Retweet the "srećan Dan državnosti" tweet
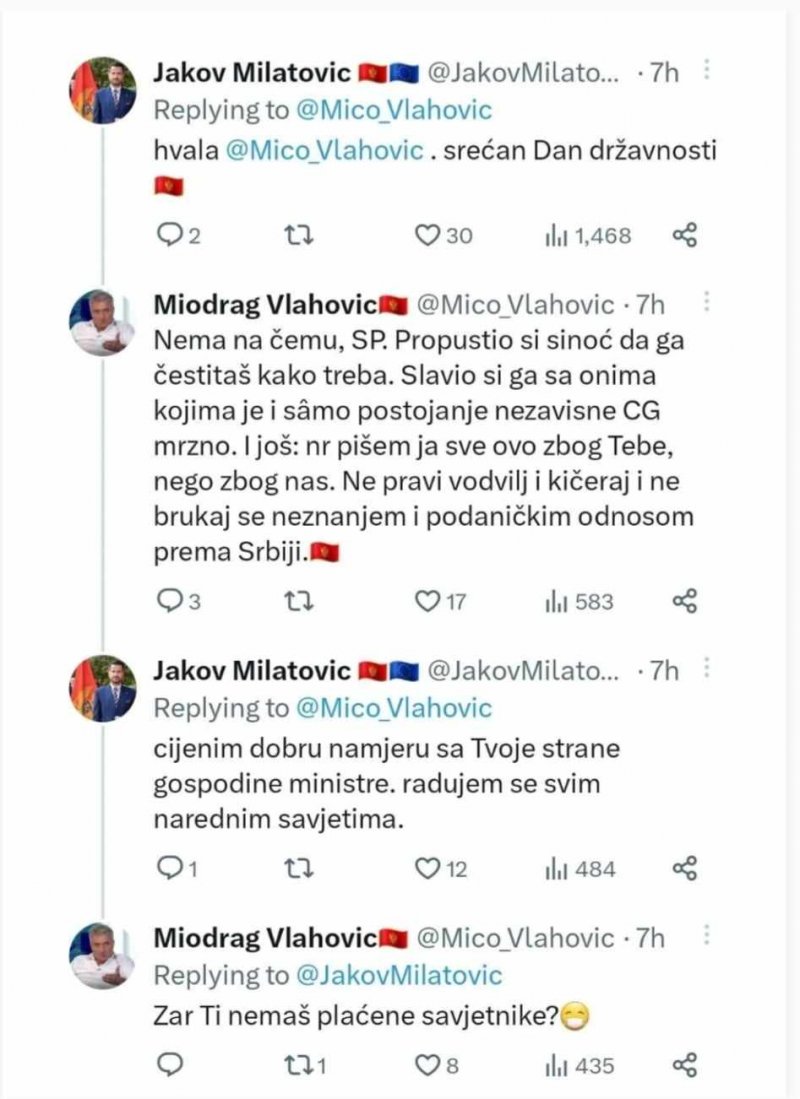The image size is (800, 1099). 298,235
